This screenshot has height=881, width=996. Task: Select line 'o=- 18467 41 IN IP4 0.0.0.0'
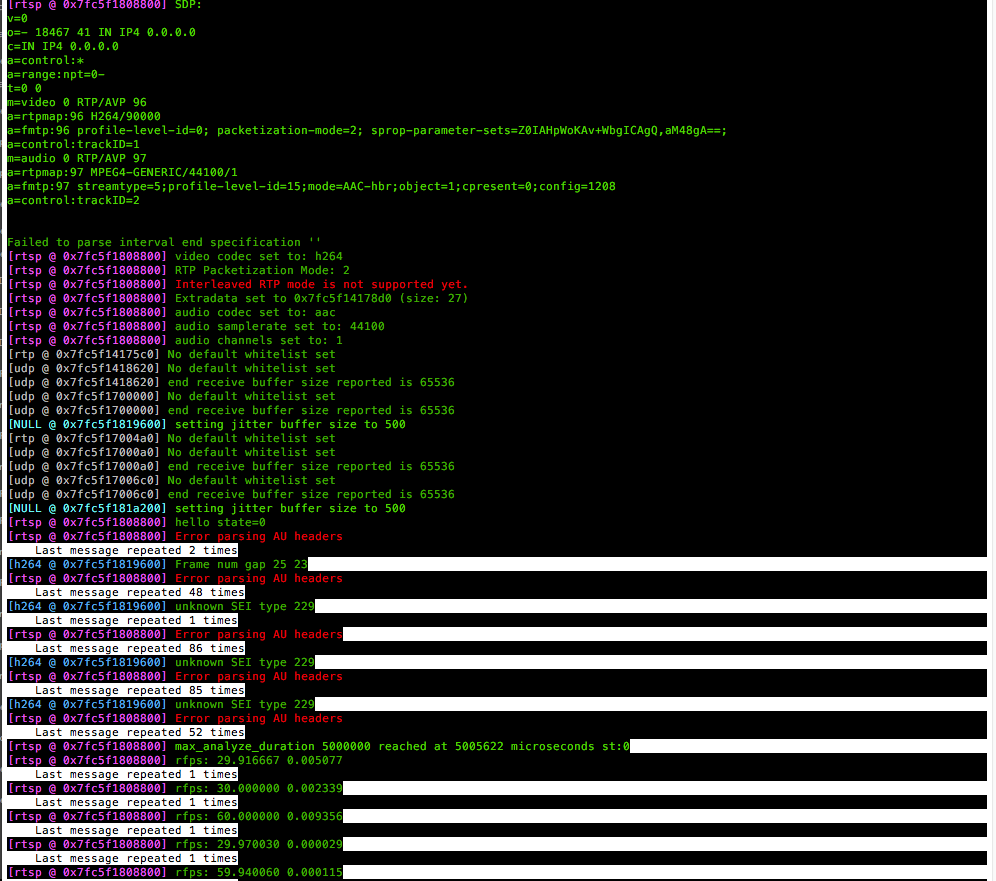coord(102,32)
